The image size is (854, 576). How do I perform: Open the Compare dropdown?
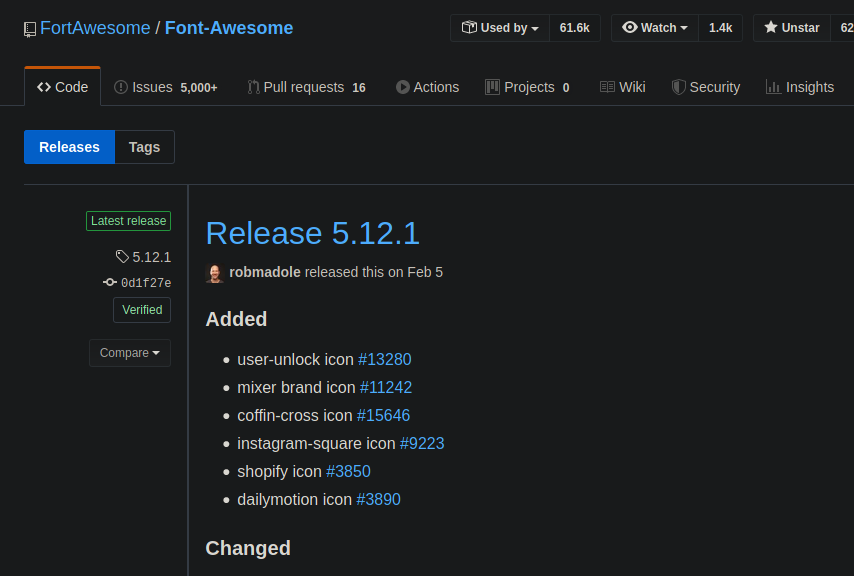tap(129, 352)
